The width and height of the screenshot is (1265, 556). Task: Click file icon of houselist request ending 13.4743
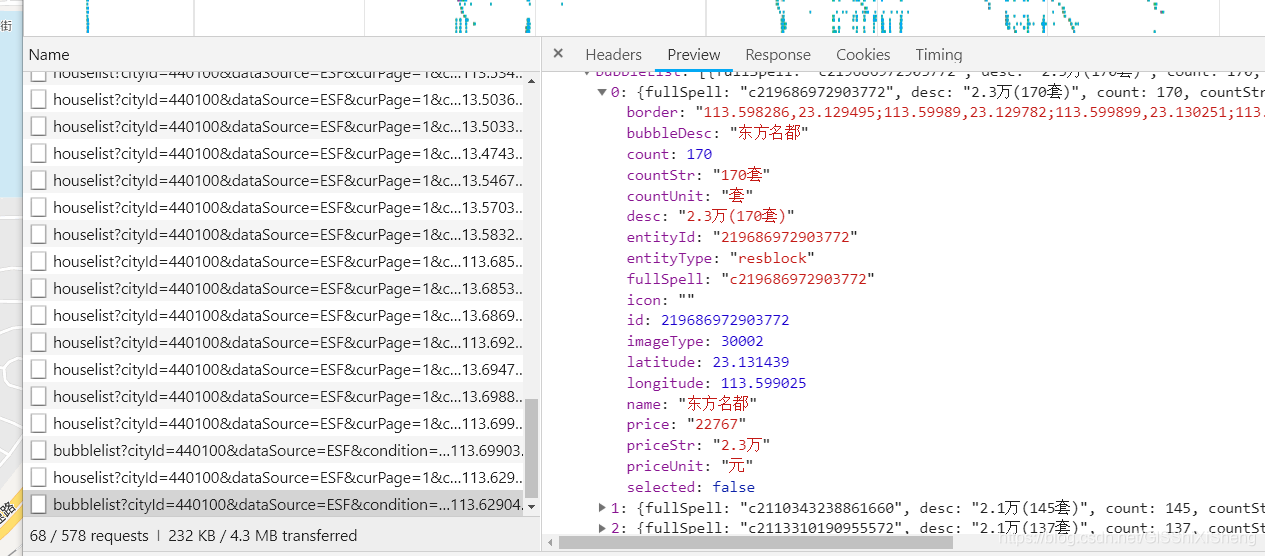[x=38, y=154]
